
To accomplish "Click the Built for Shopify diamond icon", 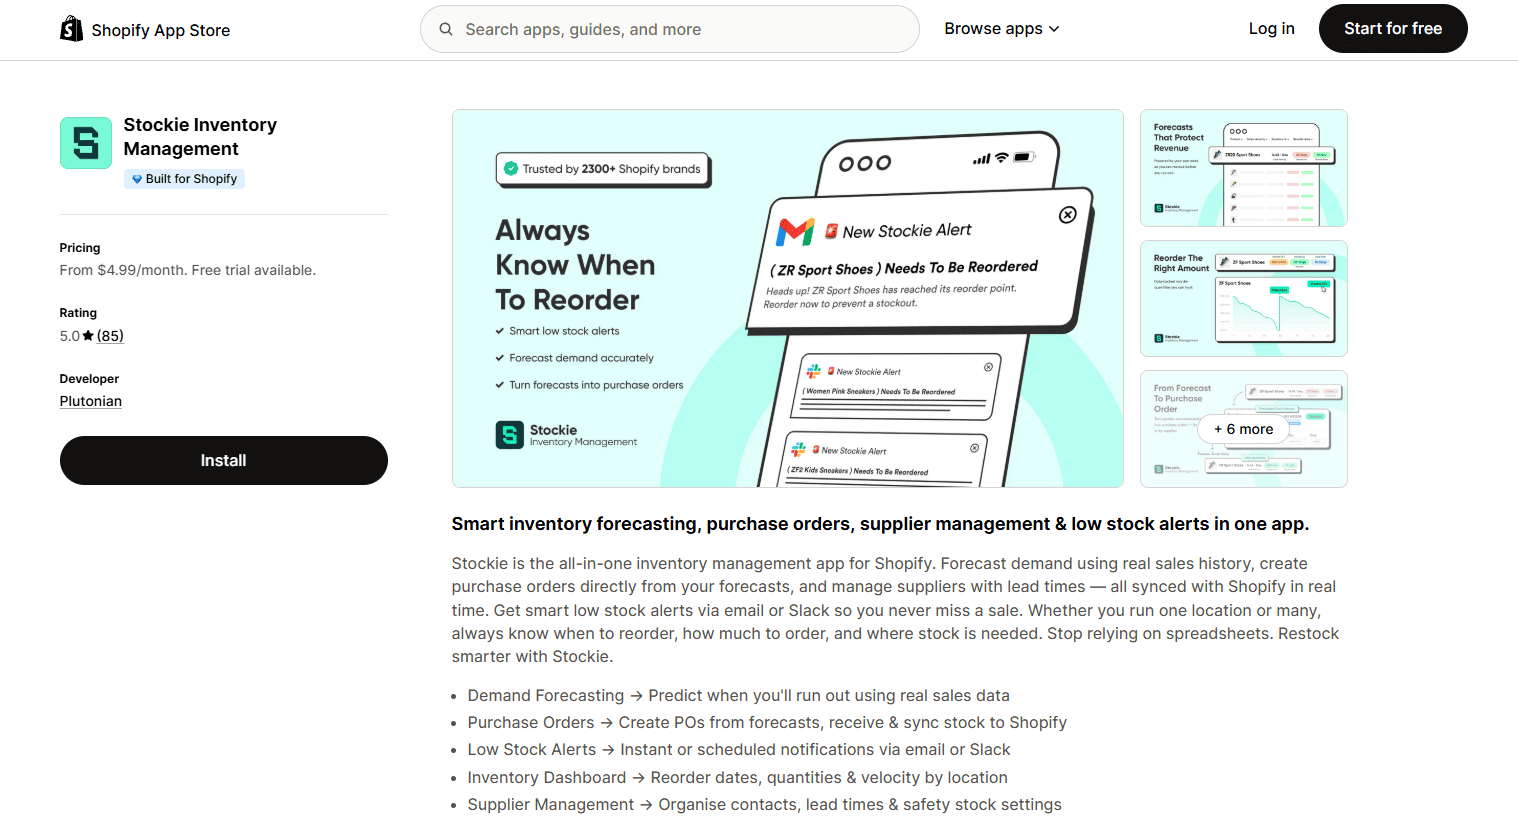I will pos(137,179).
